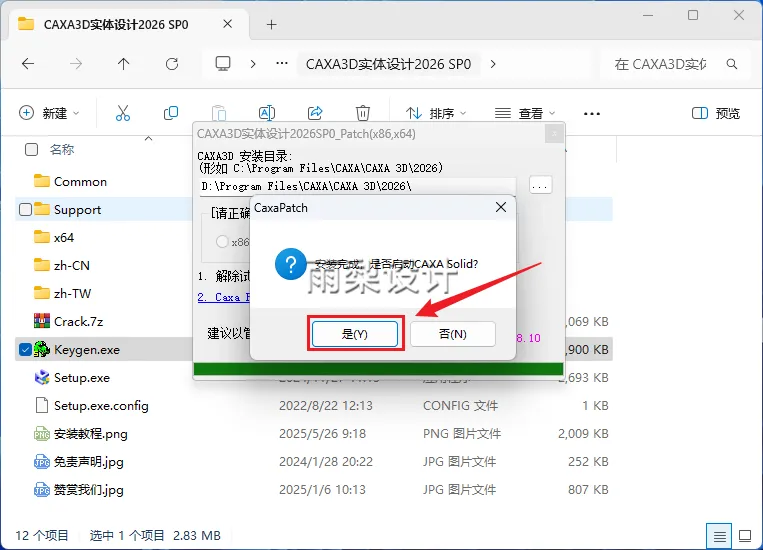Screen dimensions: 763x550
Task: Toggle the 预览 (Preview) pane button
Action: 716,113
